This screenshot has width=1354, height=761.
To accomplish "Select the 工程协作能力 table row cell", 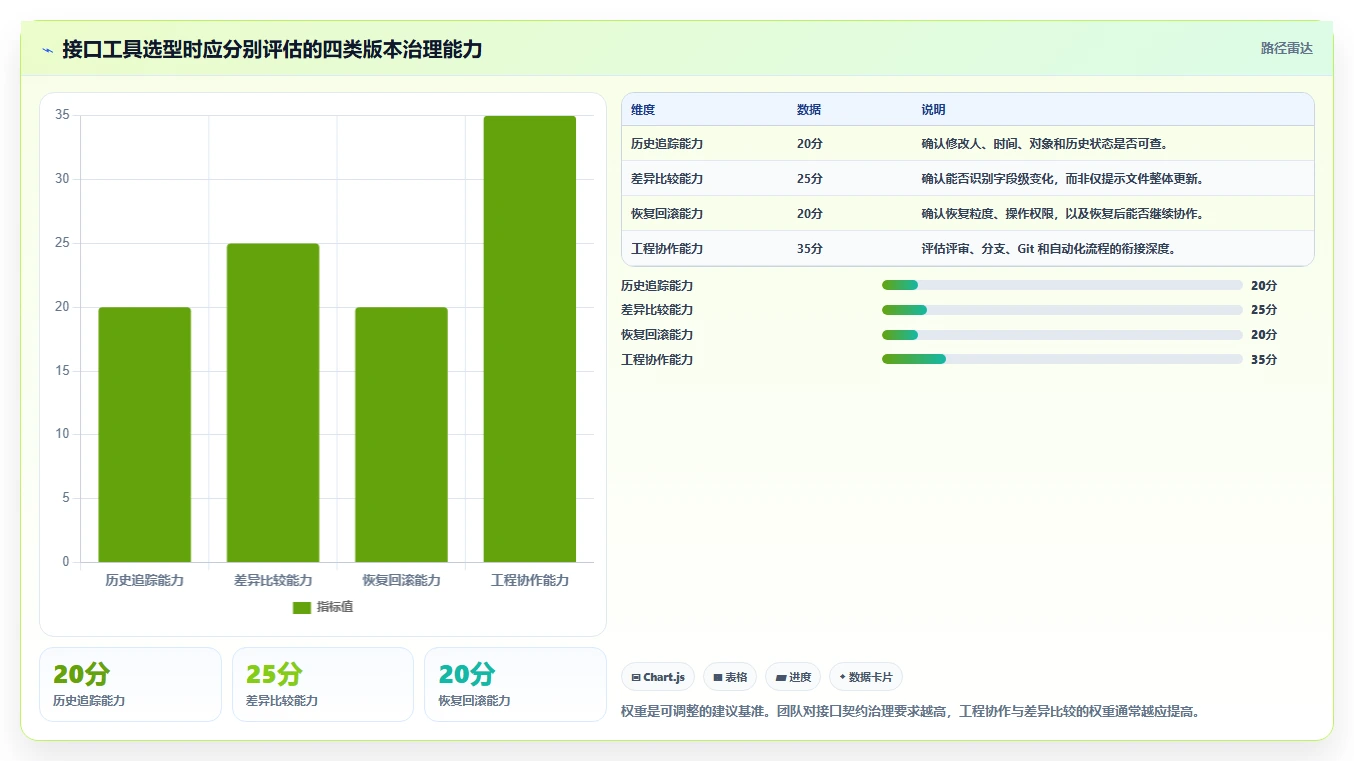I will pyautogui.click(x=667, y=248).
